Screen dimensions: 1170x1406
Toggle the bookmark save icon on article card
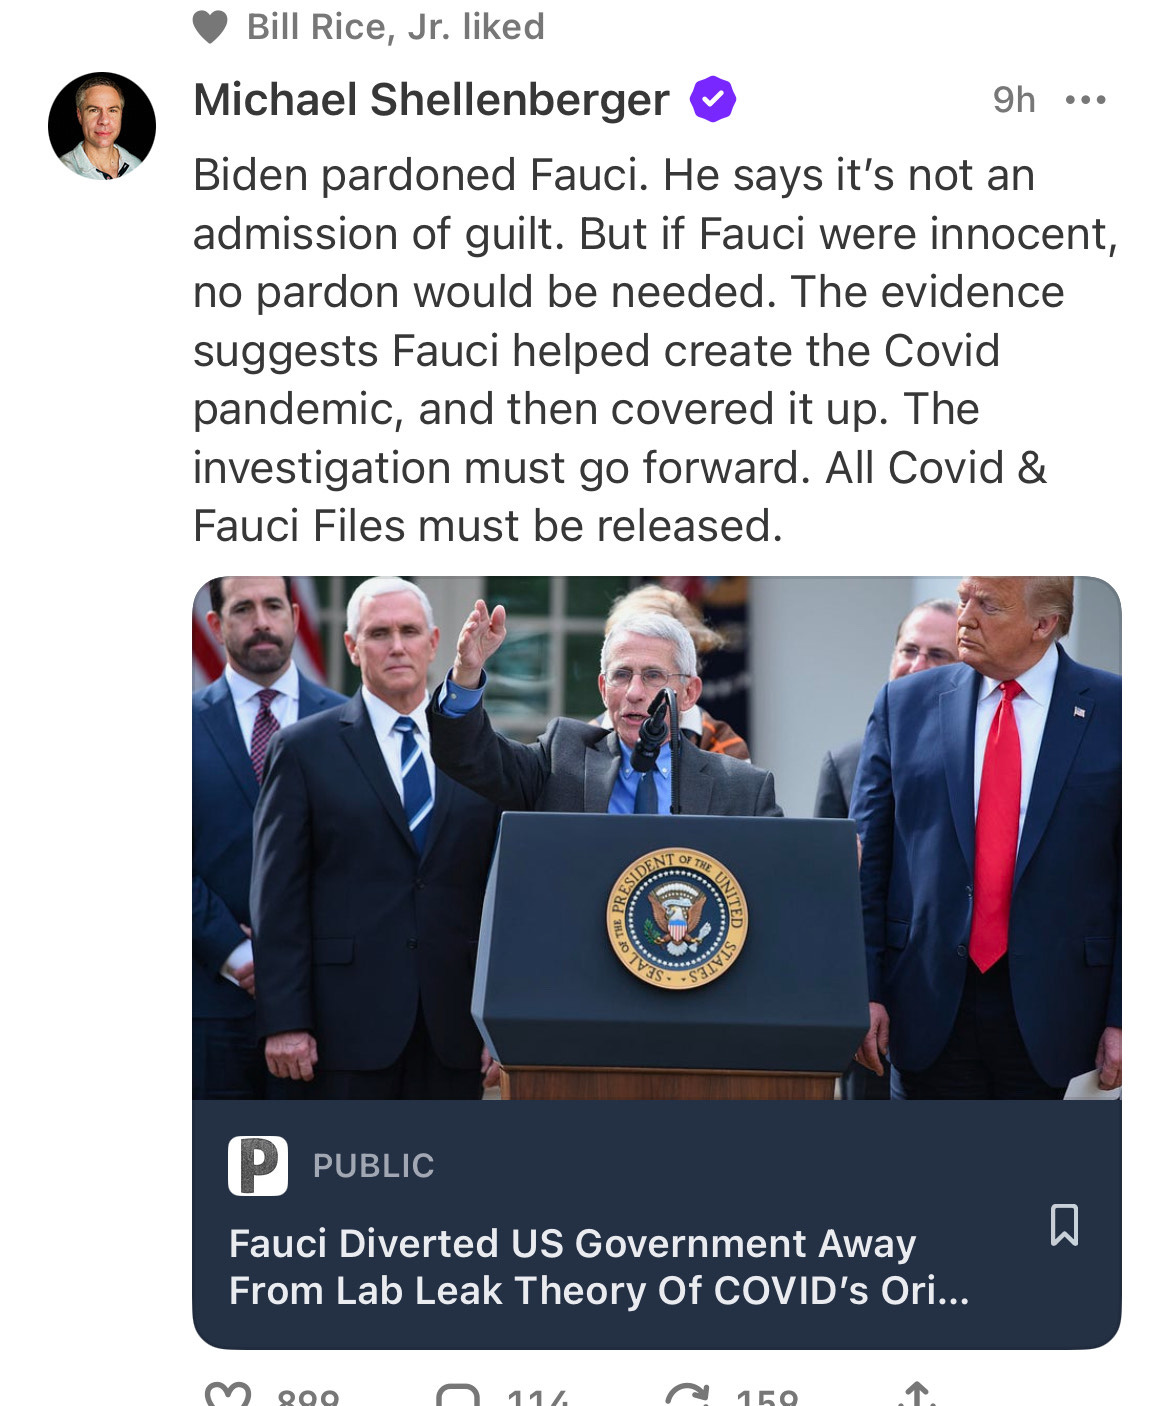pos(1064,1224)
